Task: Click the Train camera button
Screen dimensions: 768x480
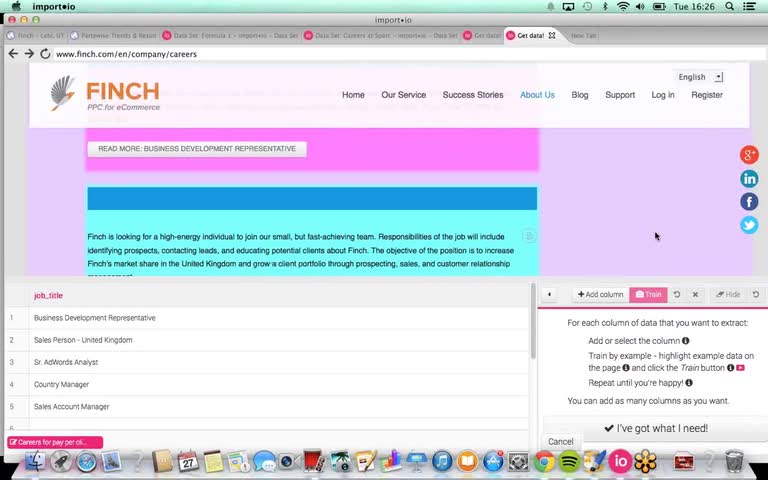Action: pos(648,294)
